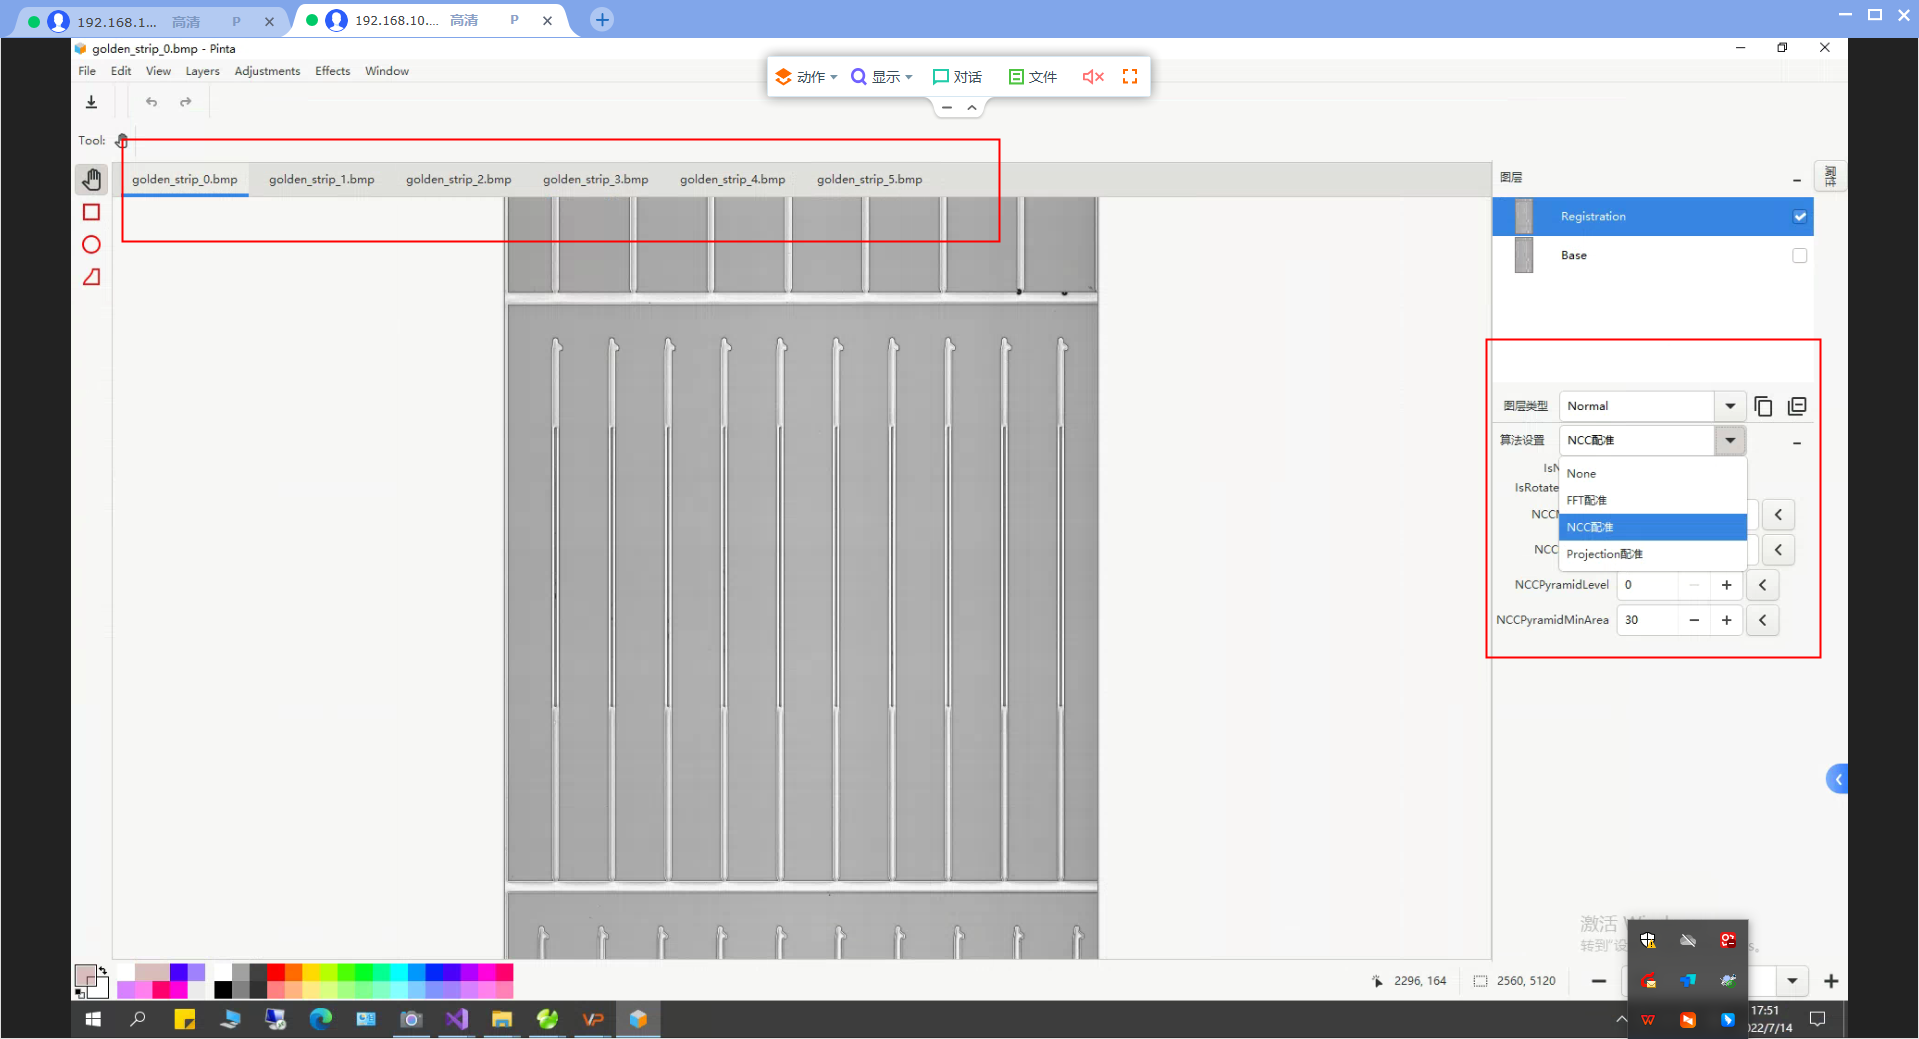Toggle Registration layer visibility checkbox
Image resolution: width=1919 pixels, height=1039 pixels.
pyautogui.click(x=1800, y=217)
